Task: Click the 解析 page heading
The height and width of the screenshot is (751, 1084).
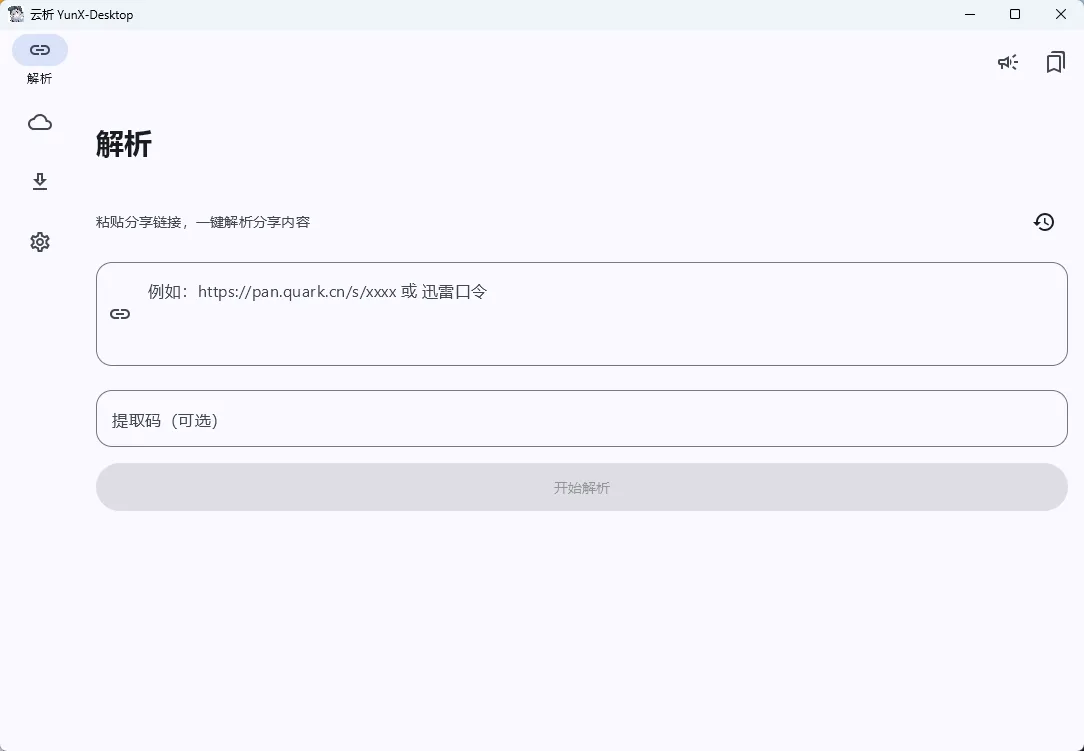Action: tap(124, 145)
